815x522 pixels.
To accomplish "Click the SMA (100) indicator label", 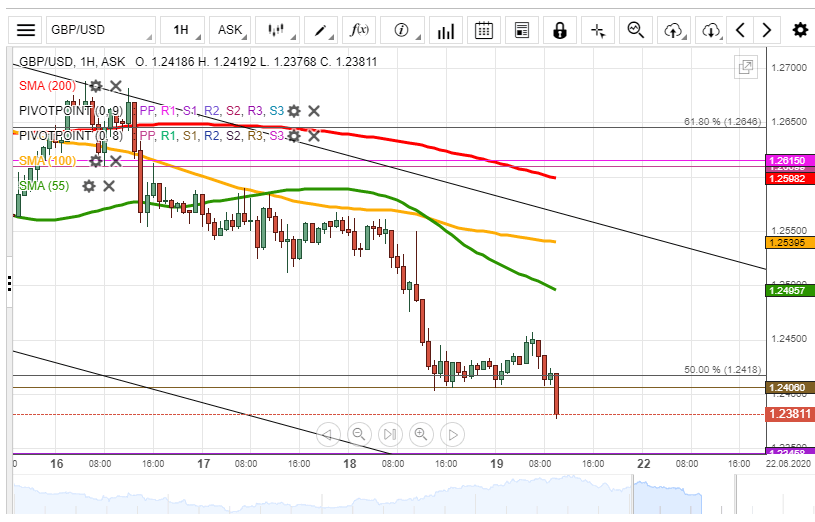I will (x=47, y=161).
